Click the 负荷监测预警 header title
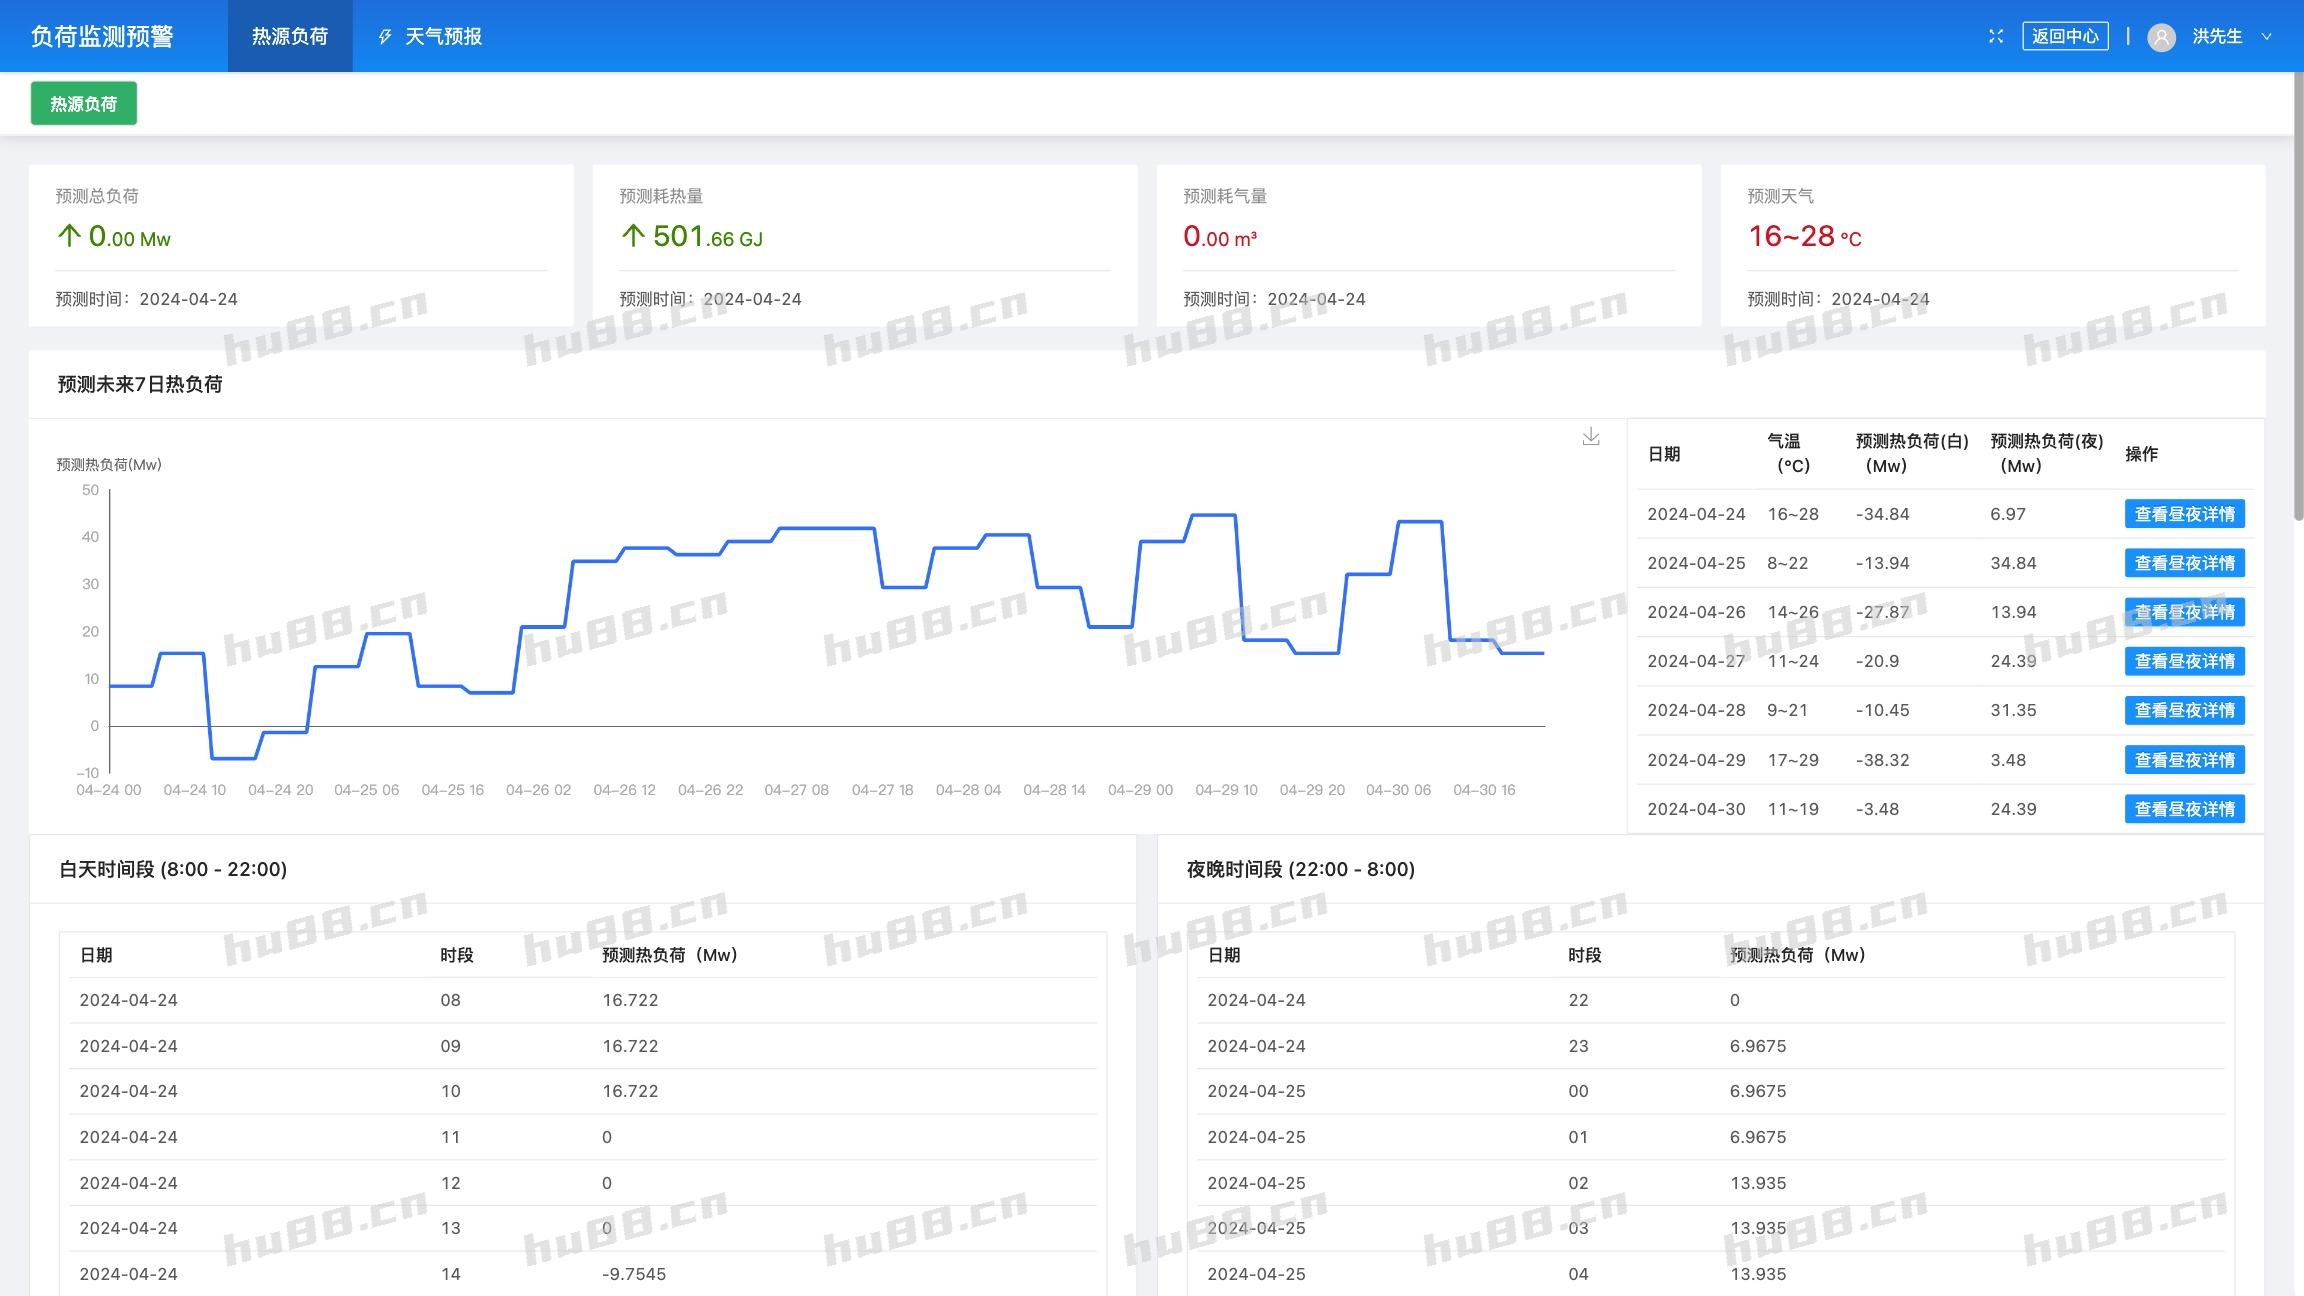 click(102, 36)
